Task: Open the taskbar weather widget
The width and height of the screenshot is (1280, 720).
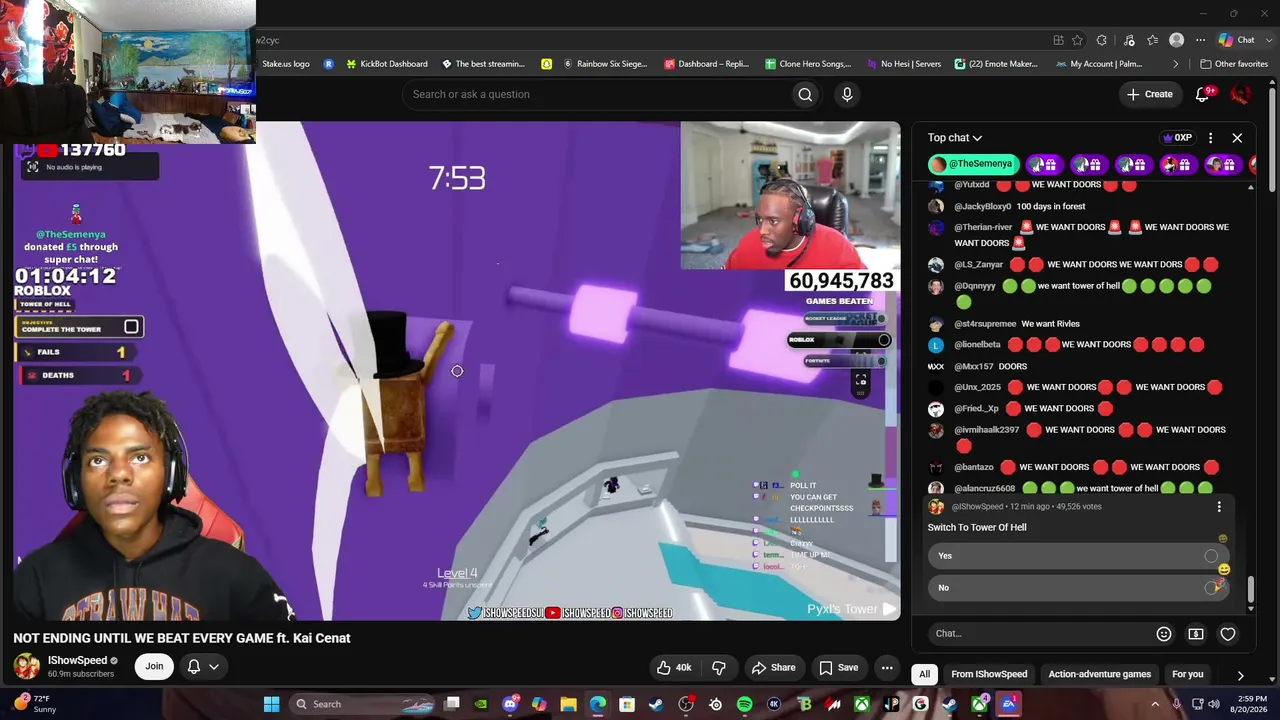Action: pyautogui.click(x=34, y=704)
